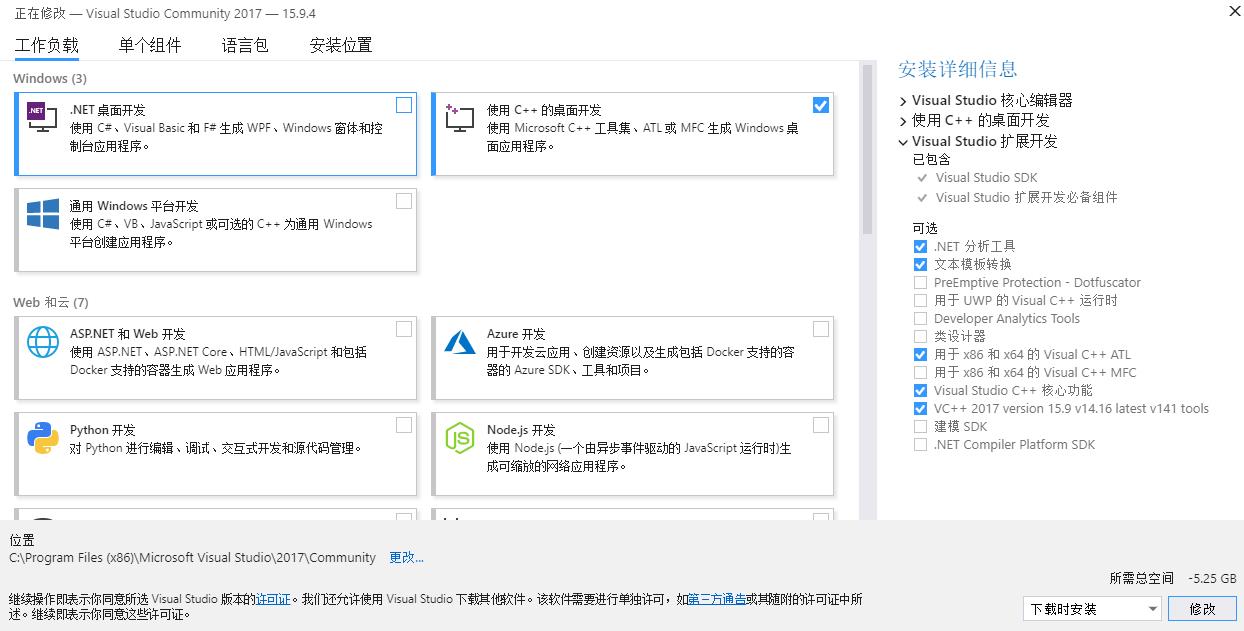
Task: Check the Azure 开发 workload checkbox
Action: tap(821, 329)
